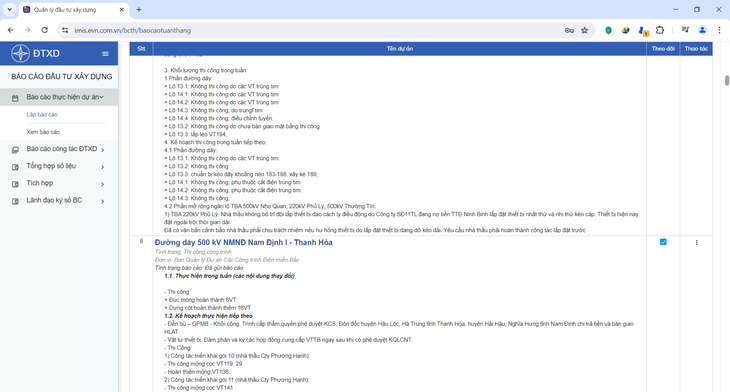Uncheck the Theo dõi checkbox for project 8

coord(663,242)
